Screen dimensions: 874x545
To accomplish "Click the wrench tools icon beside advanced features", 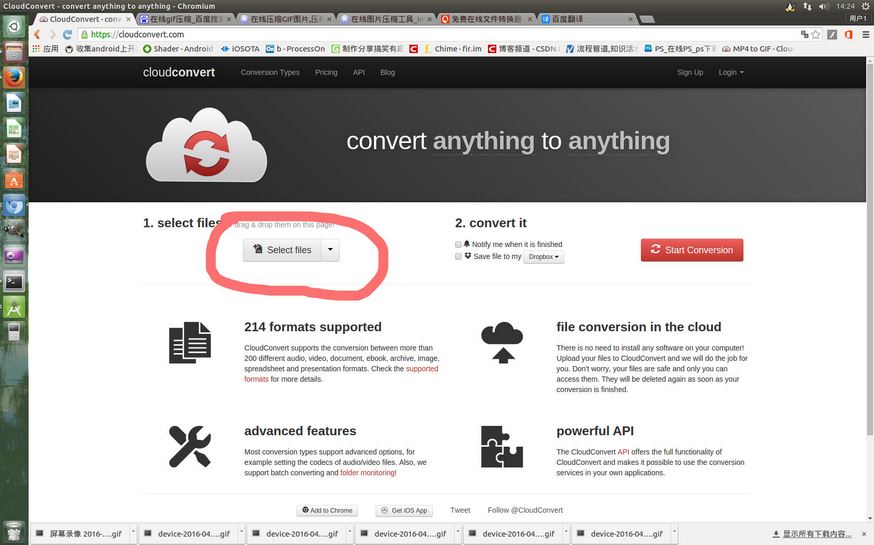I will point(190,446).
